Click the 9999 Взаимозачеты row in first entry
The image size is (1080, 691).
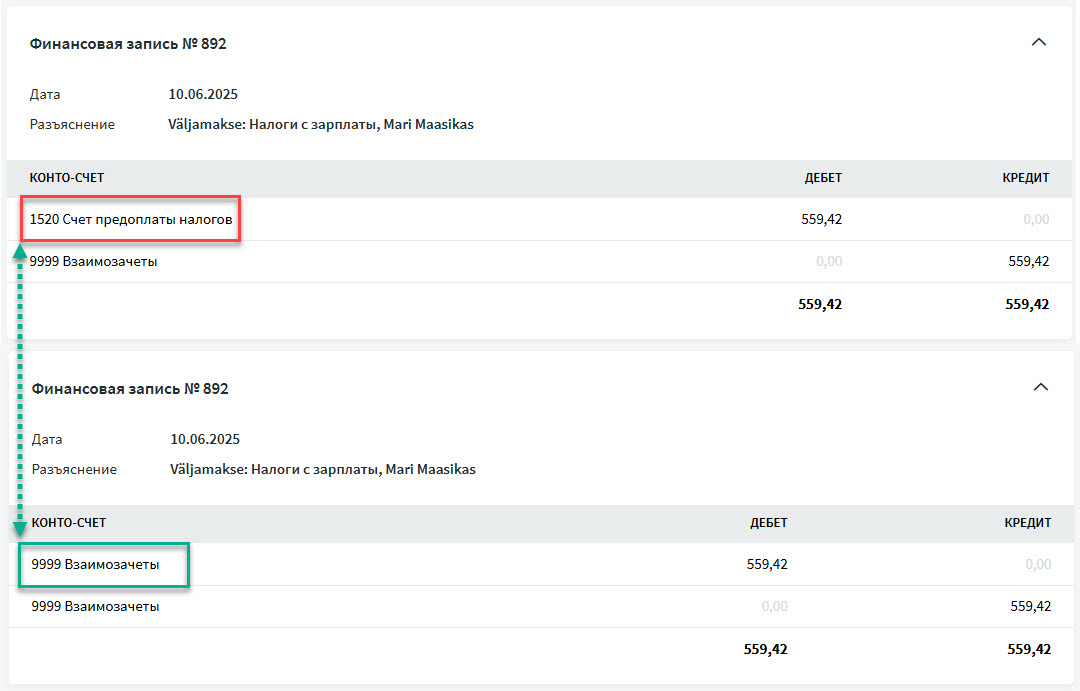click(x=539, y=262)
